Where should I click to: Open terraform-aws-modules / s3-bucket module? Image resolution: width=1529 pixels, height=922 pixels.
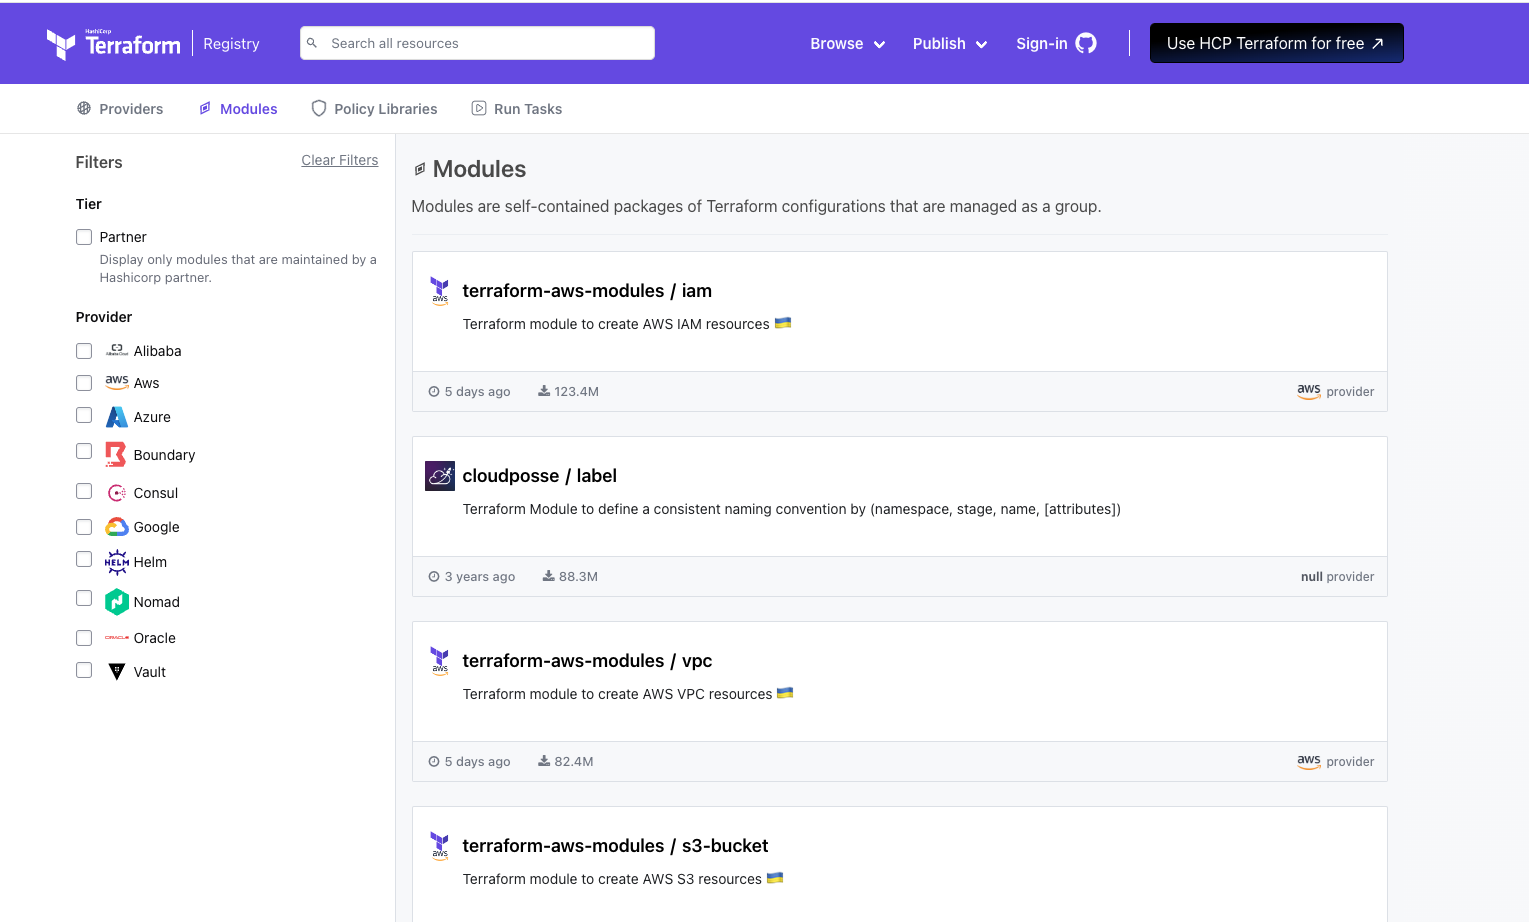click(615, 846)
